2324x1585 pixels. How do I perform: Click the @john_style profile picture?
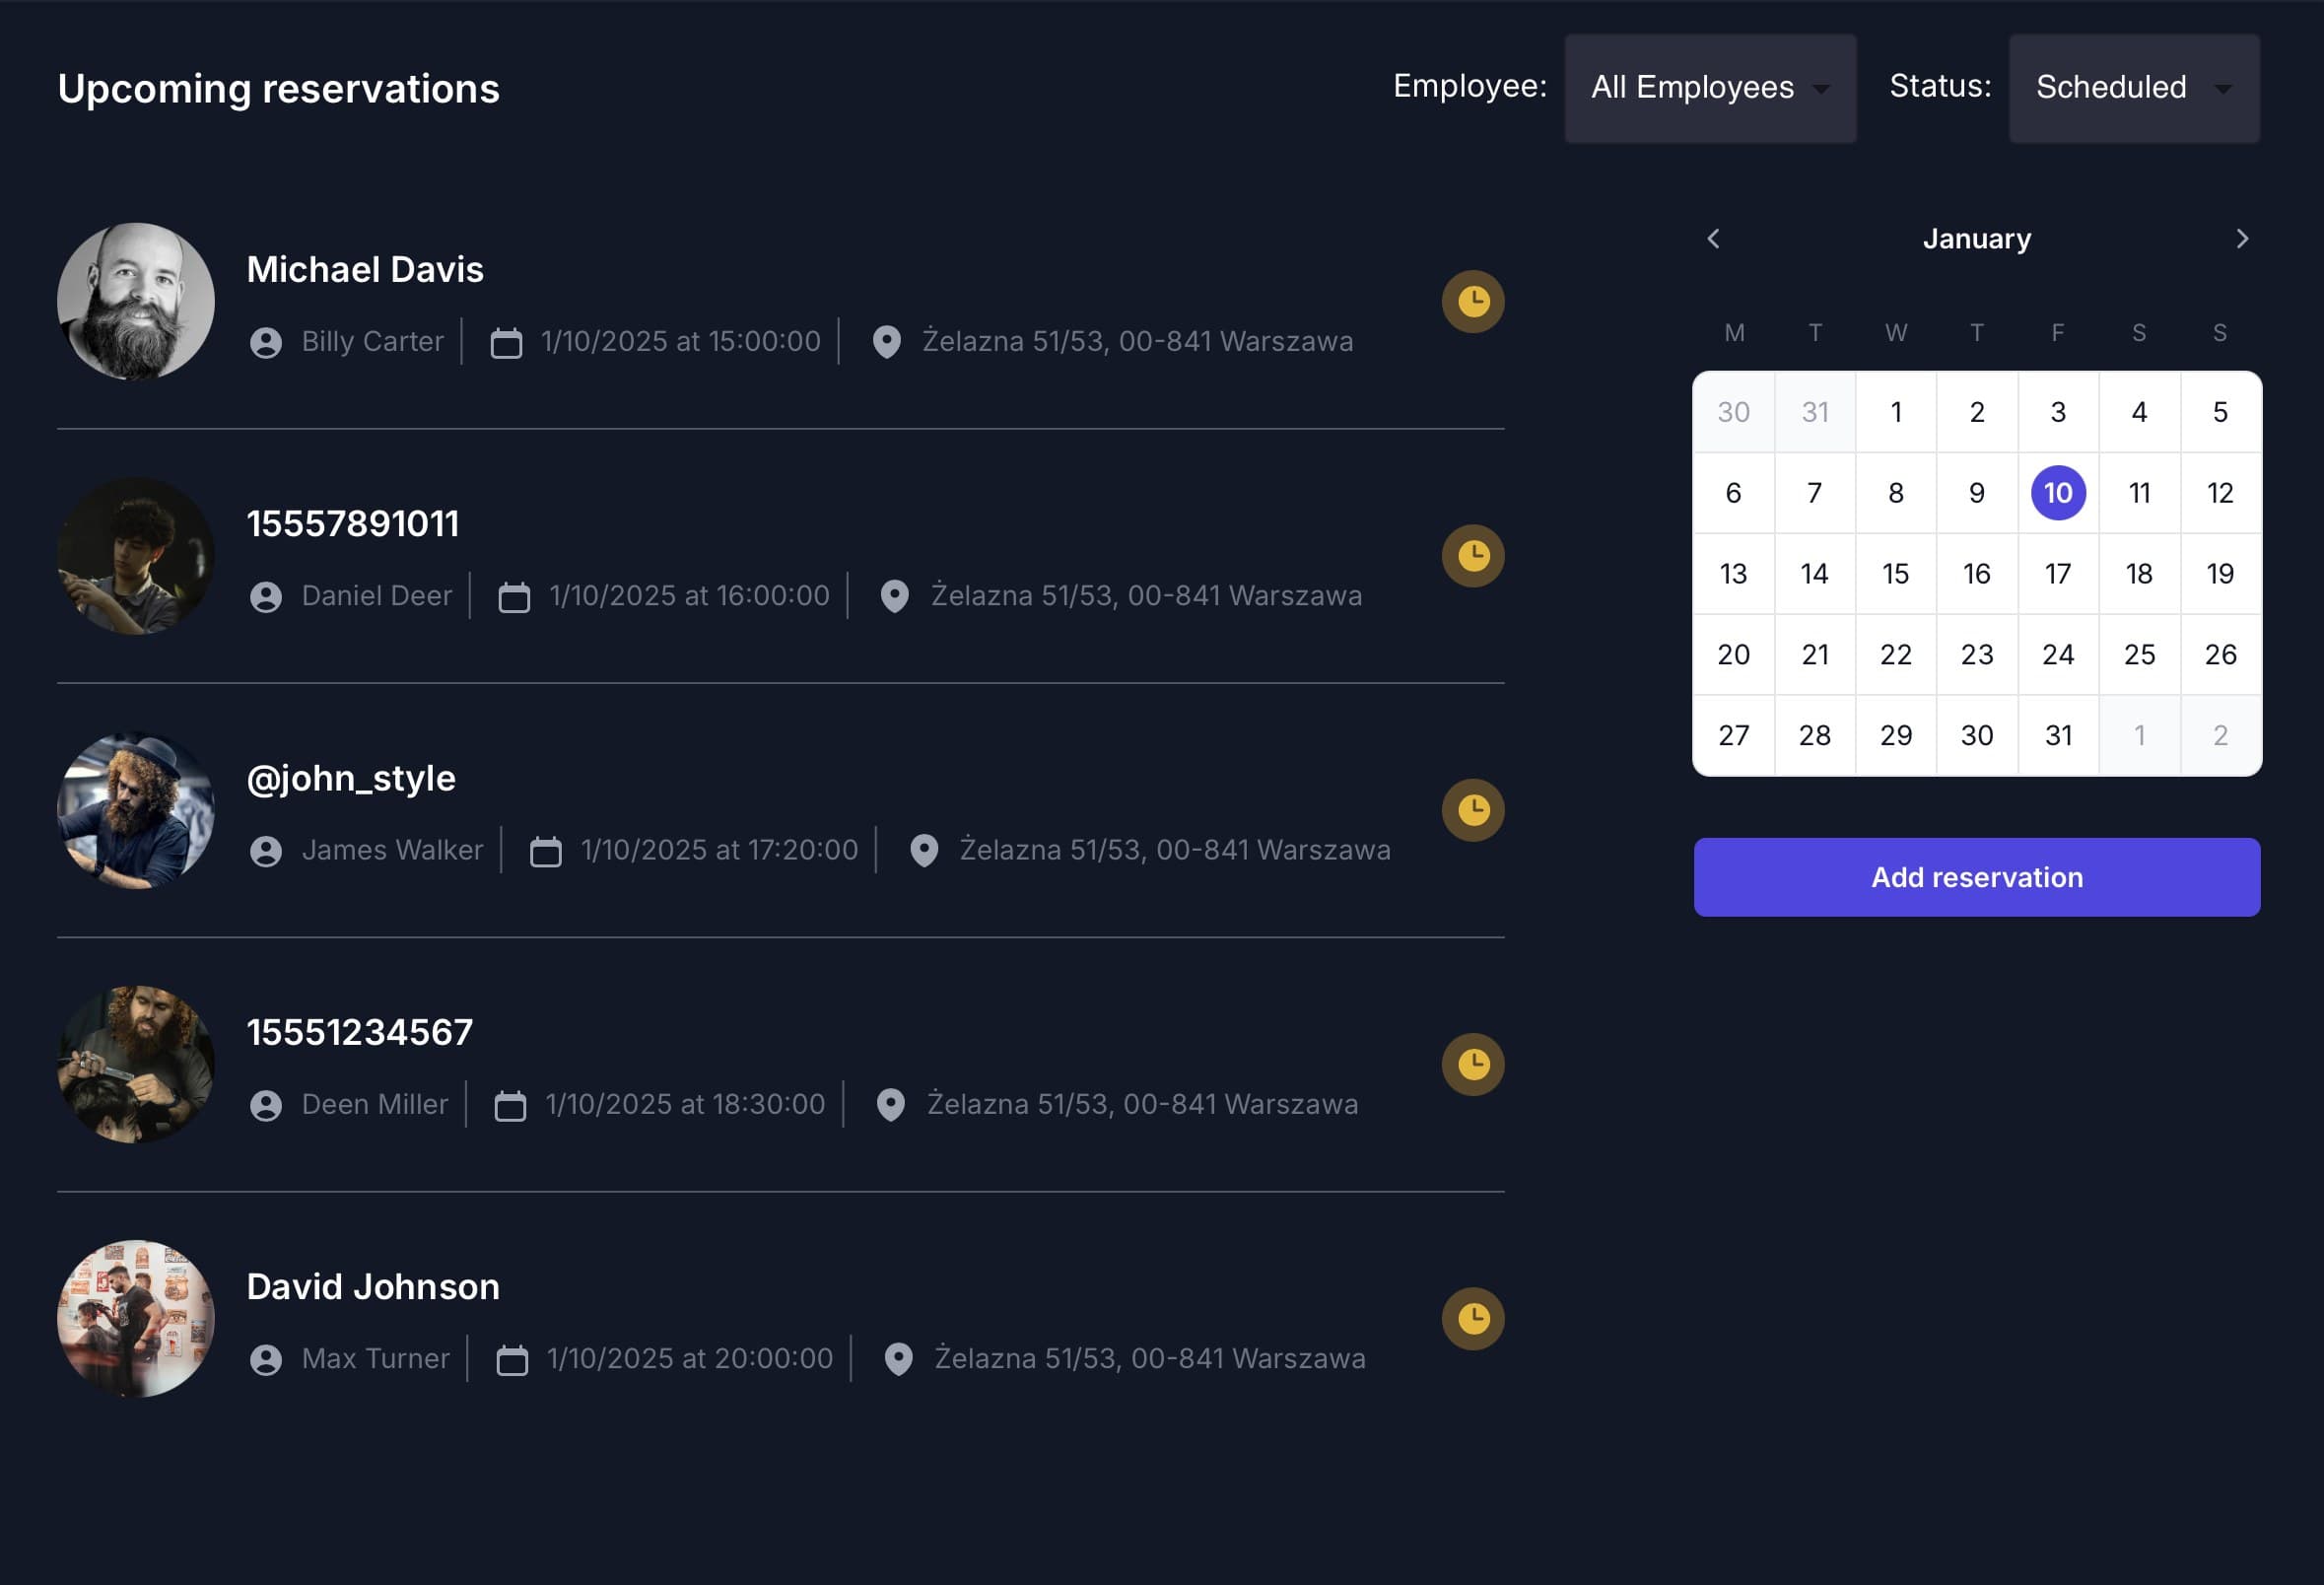click(136, 810)
